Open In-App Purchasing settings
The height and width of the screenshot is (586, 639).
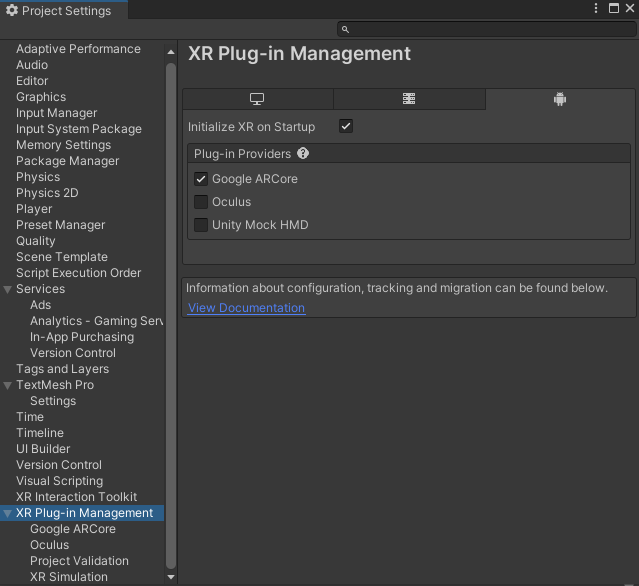coord(82,337)
